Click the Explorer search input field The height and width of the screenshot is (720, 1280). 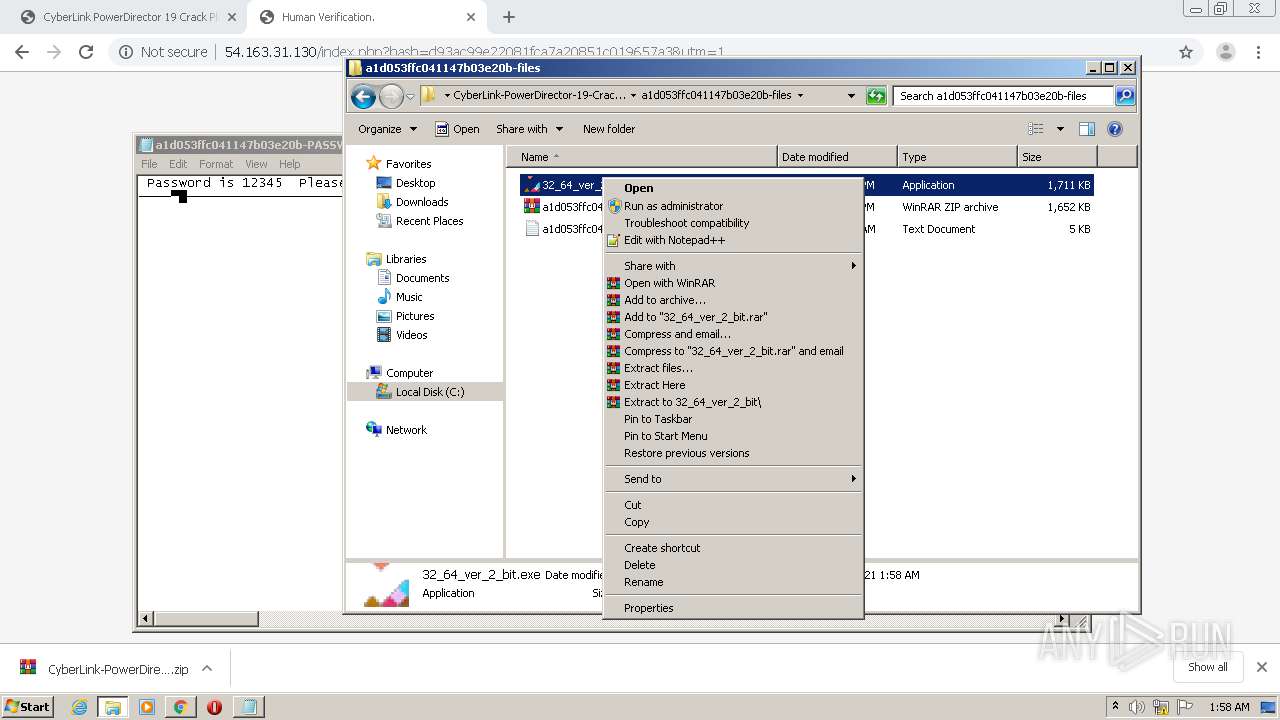pos(1003,96)
